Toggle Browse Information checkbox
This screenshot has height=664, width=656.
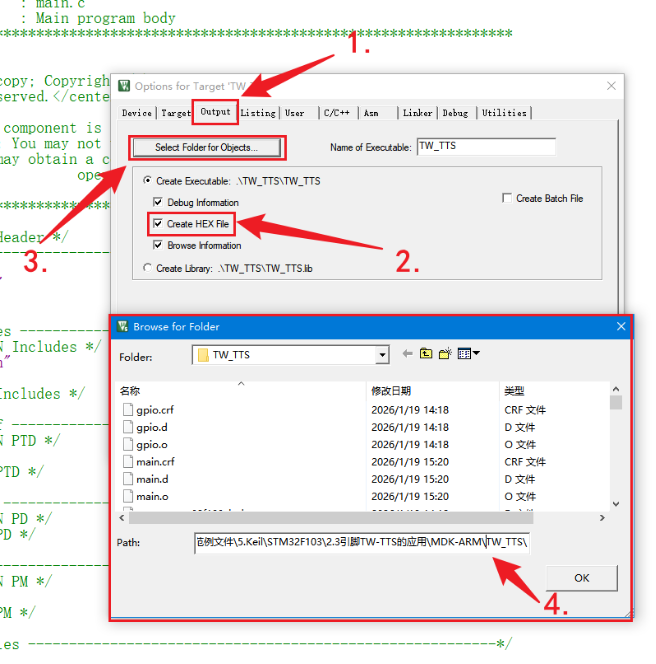pyautogui.click(x=158, y=245)
